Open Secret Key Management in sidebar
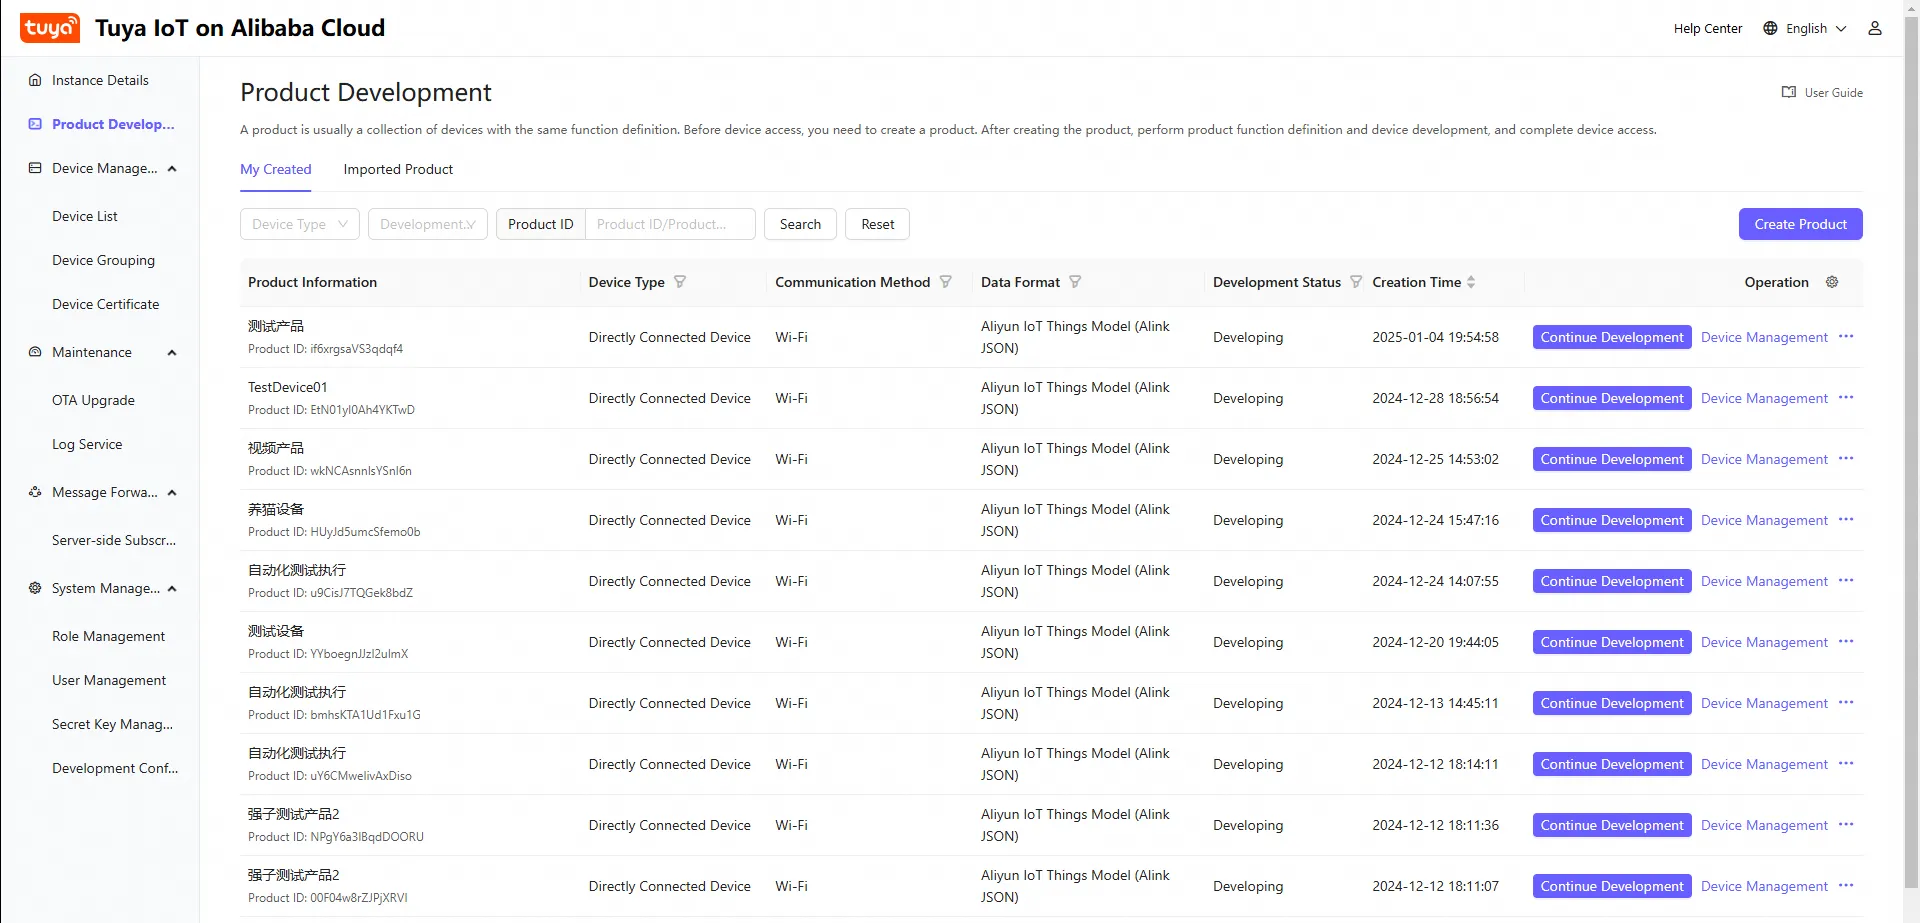Screen dimensions: 1920x923 coord(112,724)
